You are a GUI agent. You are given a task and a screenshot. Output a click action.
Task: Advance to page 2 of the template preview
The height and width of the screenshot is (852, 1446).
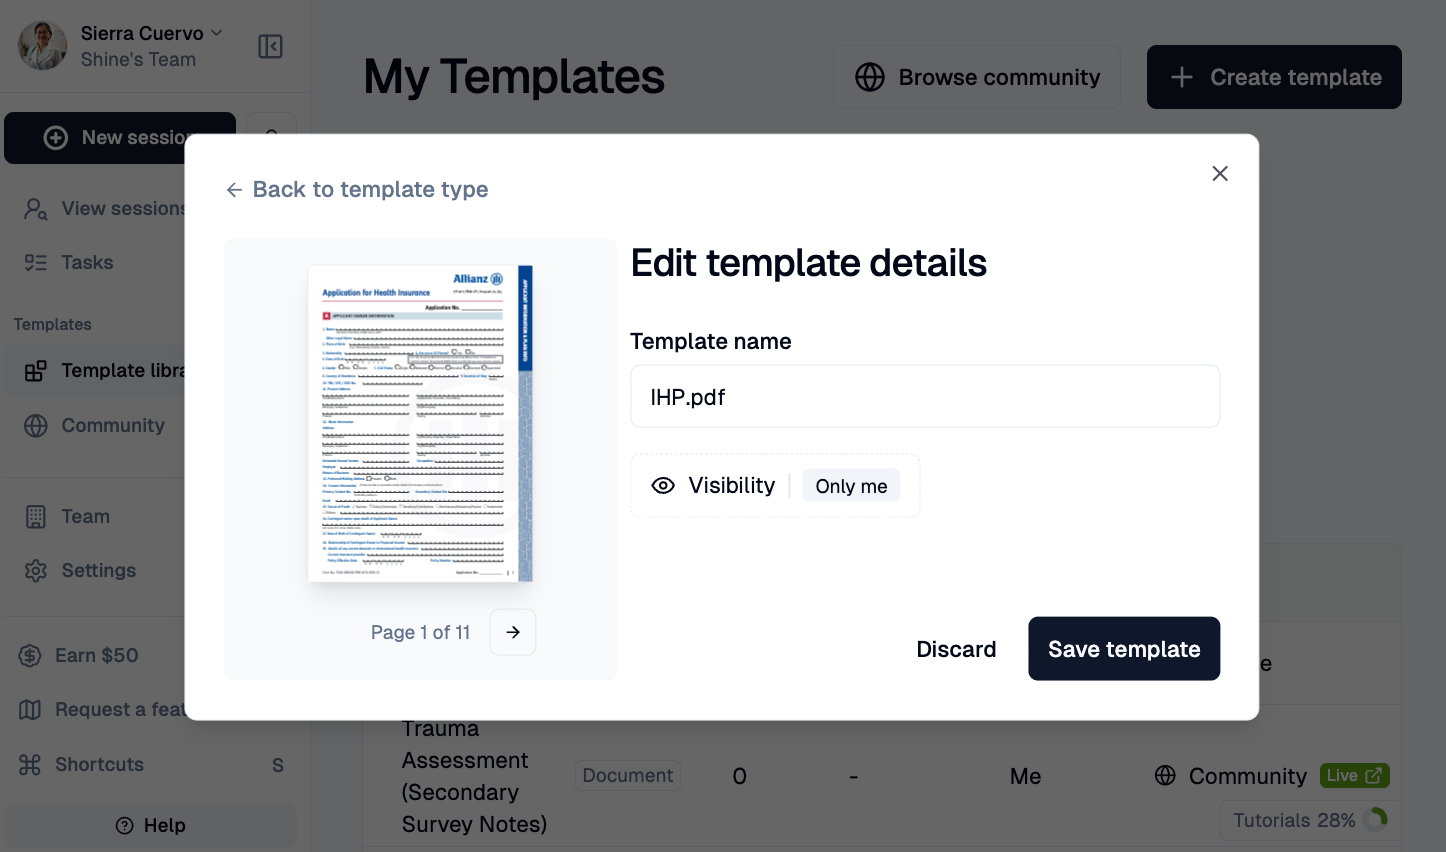click(x=512, y=632)
